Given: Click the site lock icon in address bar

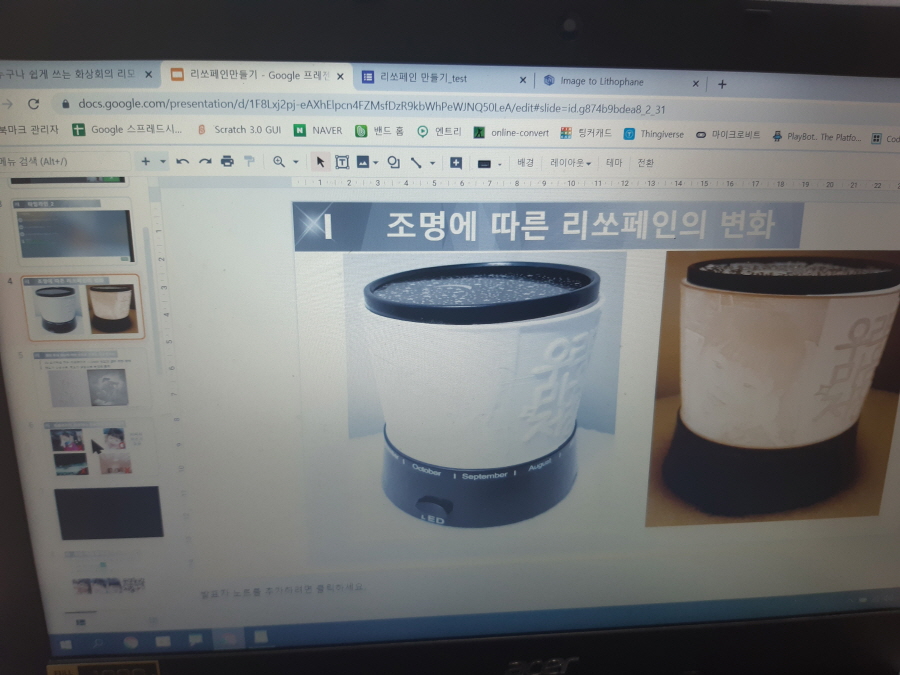Looking at the screenshot, I should (65, 104).
